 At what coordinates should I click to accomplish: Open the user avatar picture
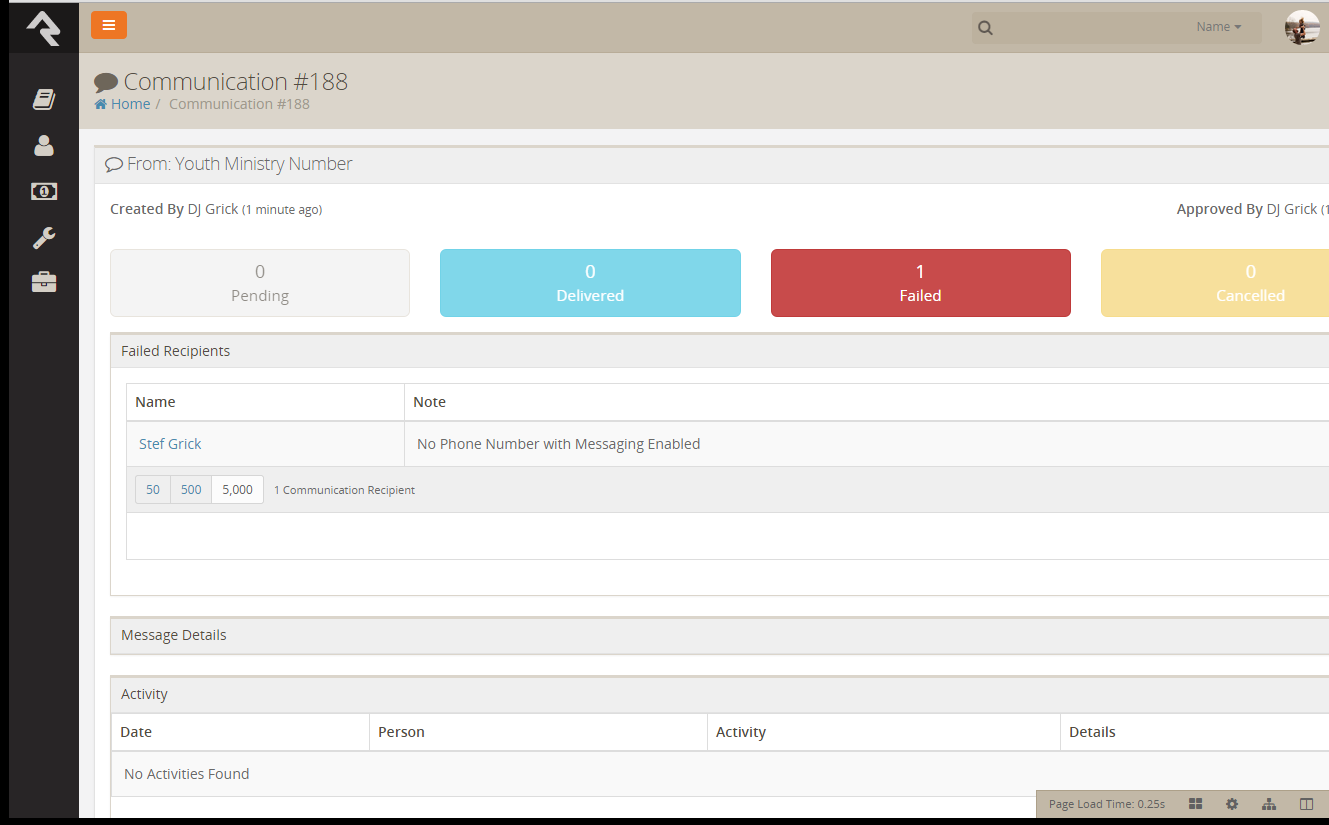click(x=1302, y=28)
